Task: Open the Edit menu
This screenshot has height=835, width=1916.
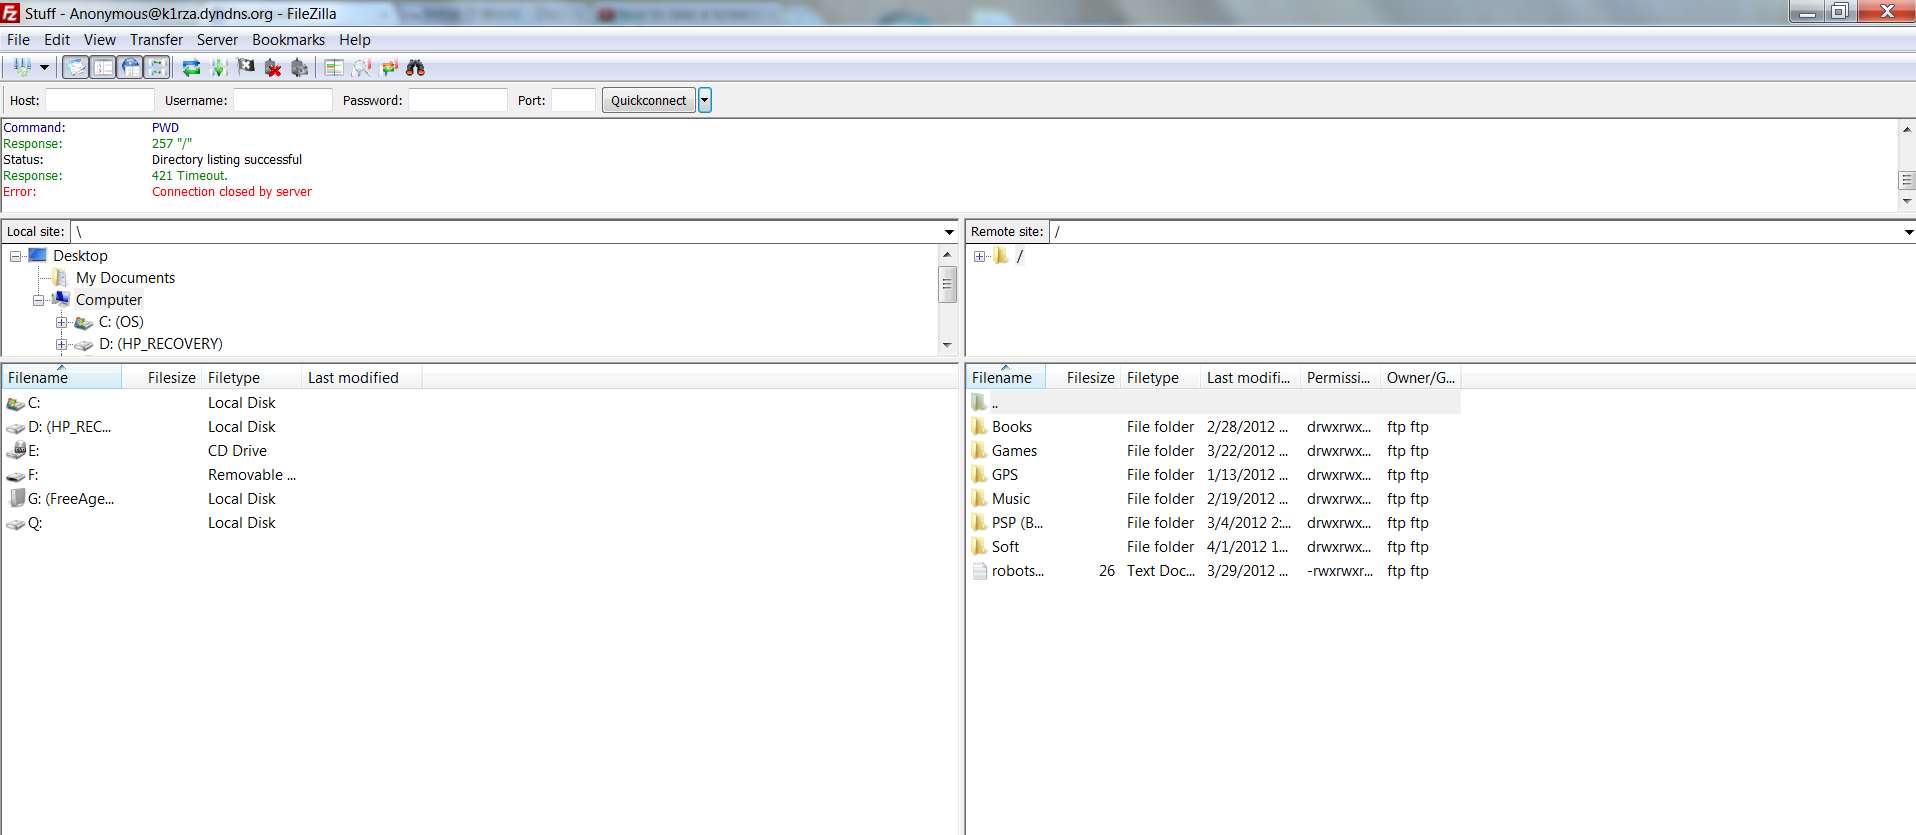Action: (57, 40)
